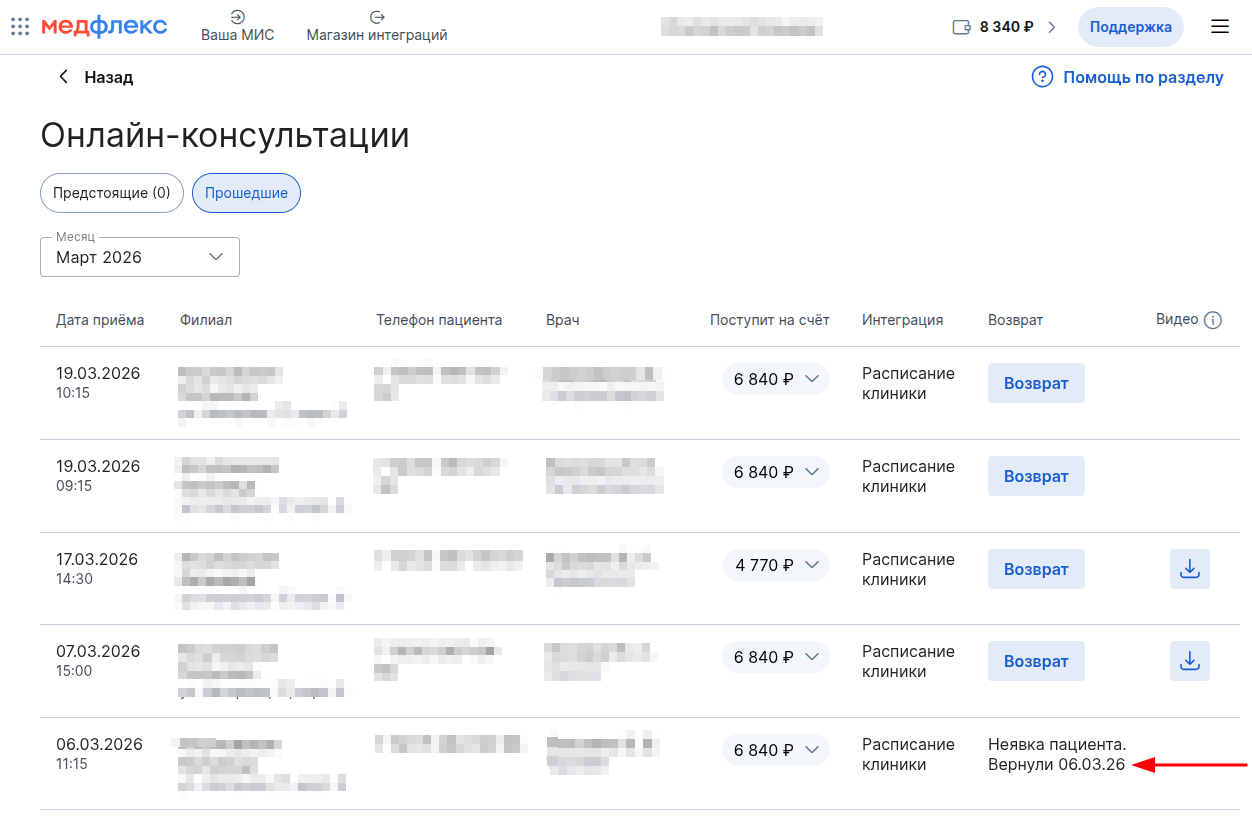Go back using Назад link

click(96, 77)
